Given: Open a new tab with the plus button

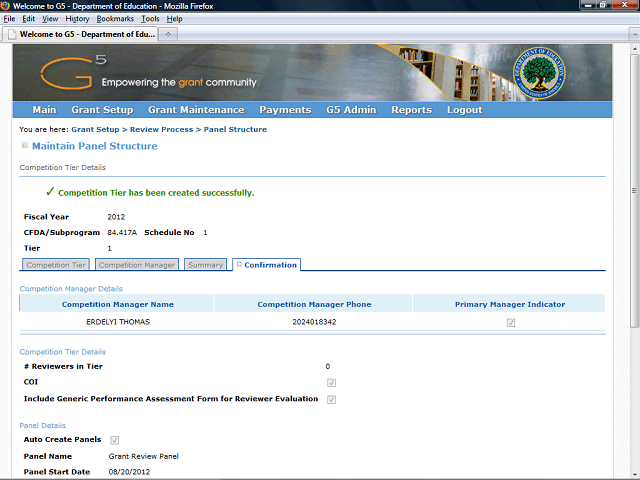Looking at the screenshot, I should (x=168, y=34).
